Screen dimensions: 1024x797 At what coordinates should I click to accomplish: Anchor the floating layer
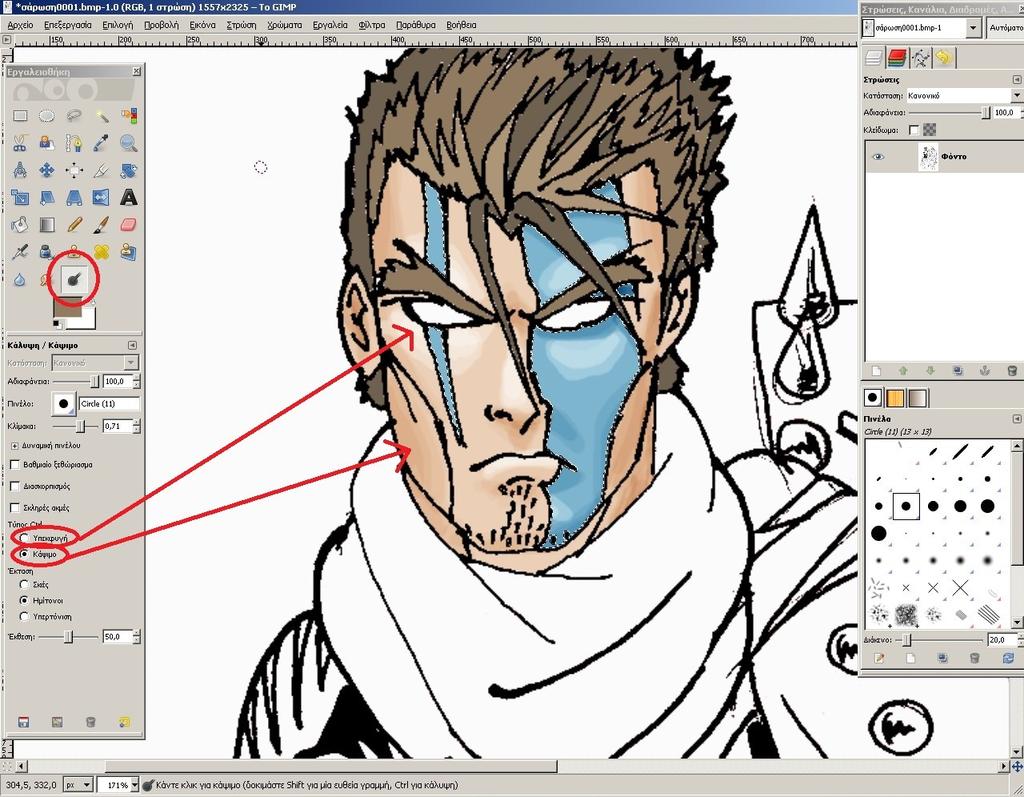pyautogui.click(x=985, y=370)
